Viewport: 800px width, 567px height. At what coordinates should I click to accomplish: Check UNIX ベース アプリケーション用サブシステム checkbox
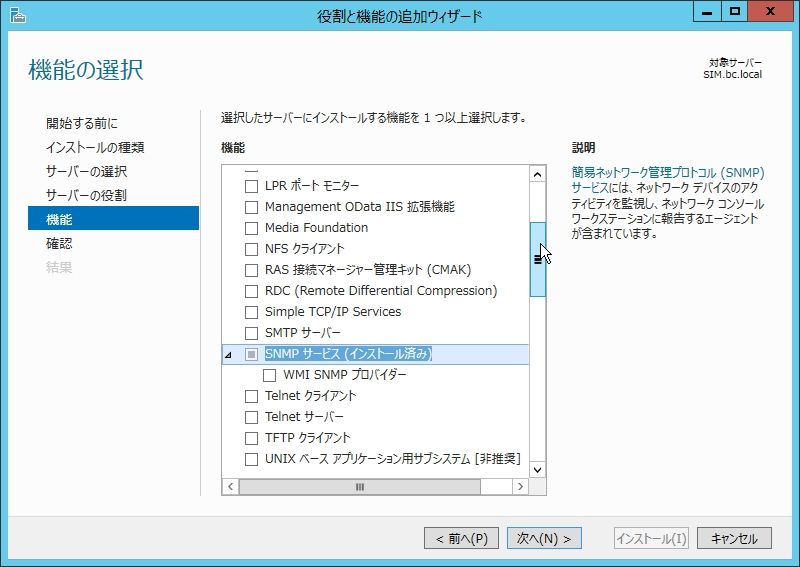252,459
